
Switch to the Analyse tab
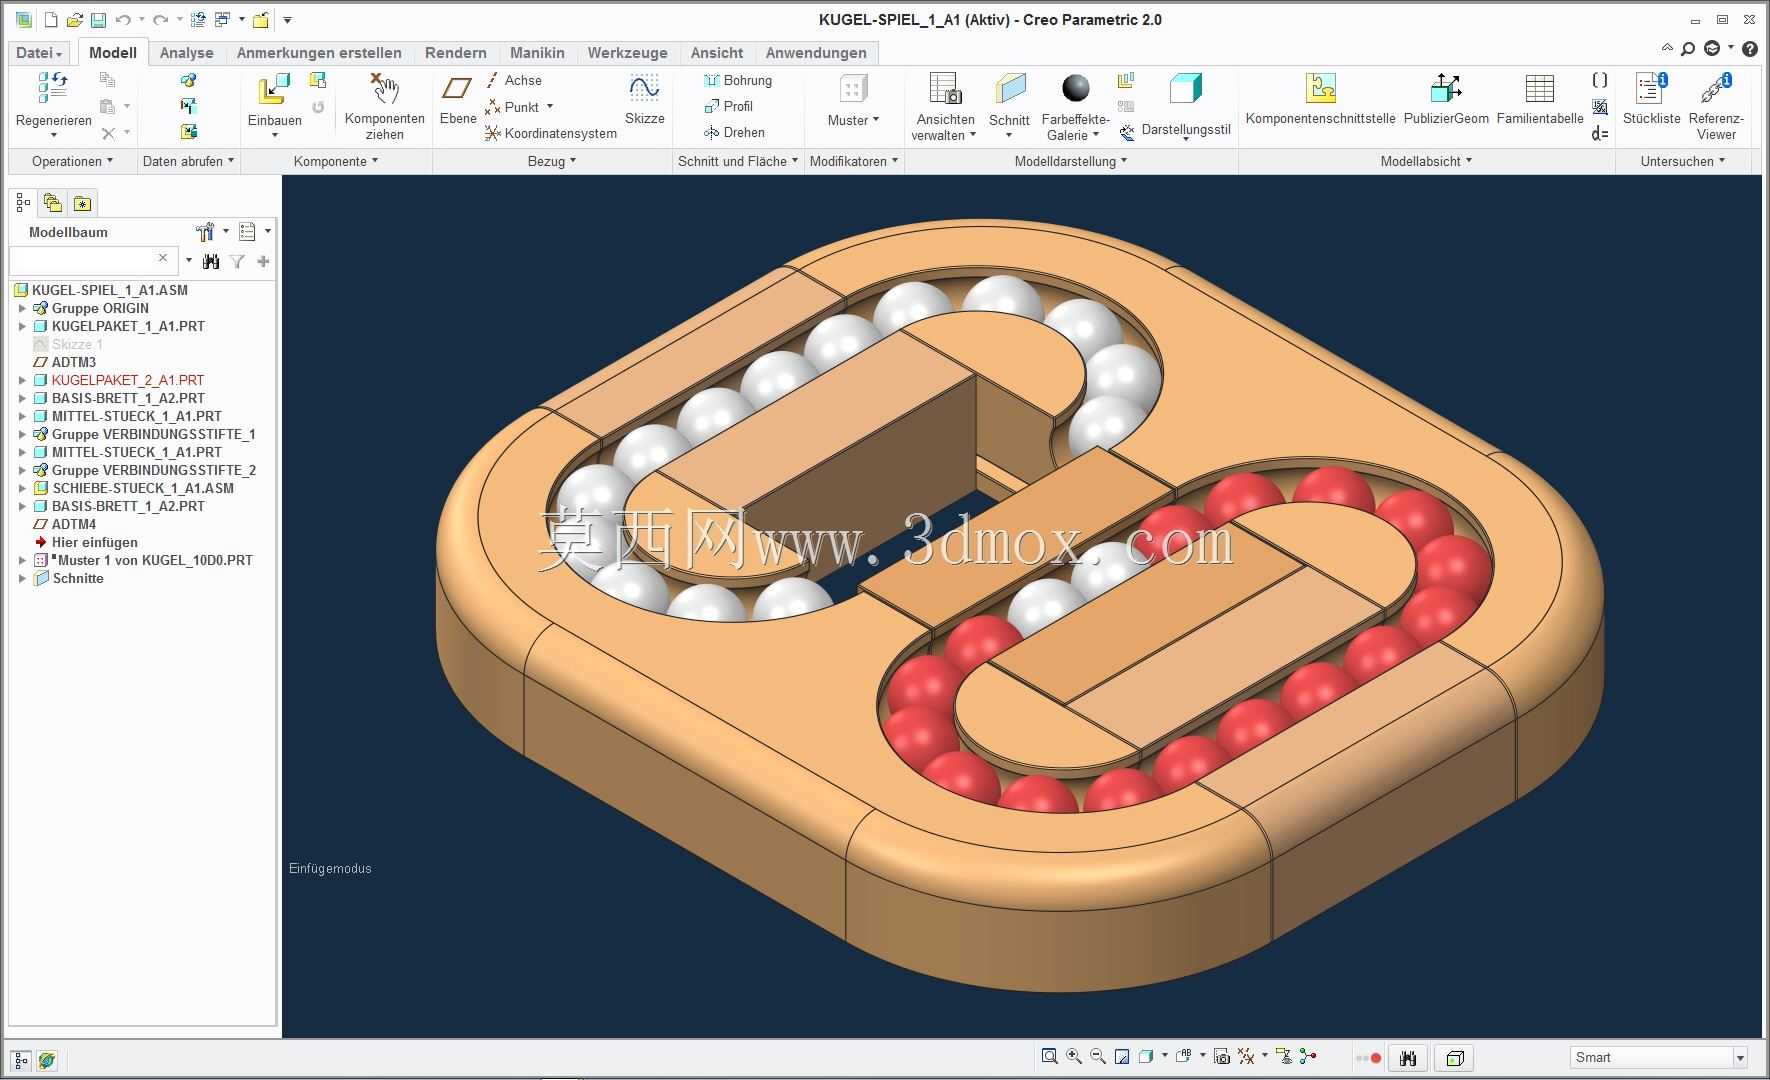(x=186, y=53)
